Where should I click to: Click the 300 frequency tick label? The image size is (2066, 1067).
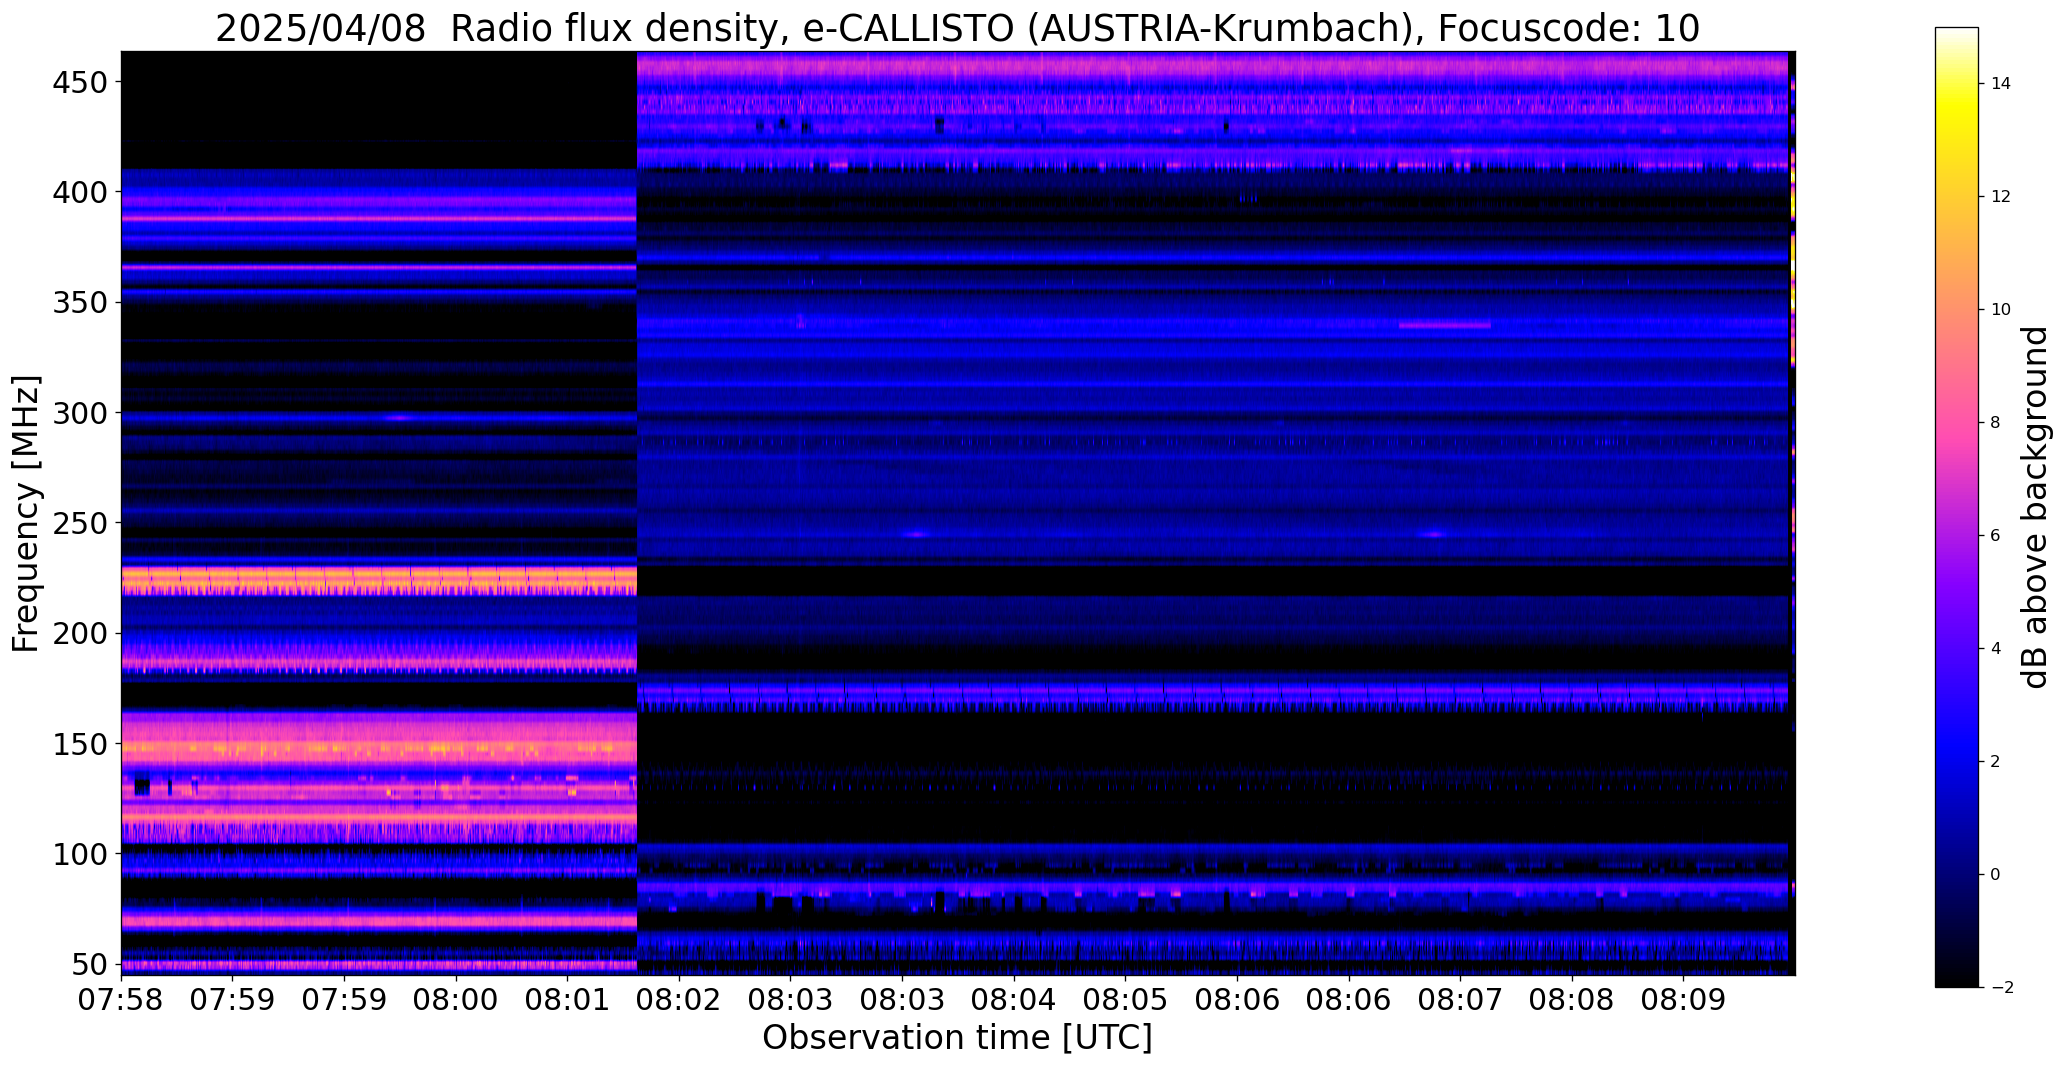(x=81, y=413)
